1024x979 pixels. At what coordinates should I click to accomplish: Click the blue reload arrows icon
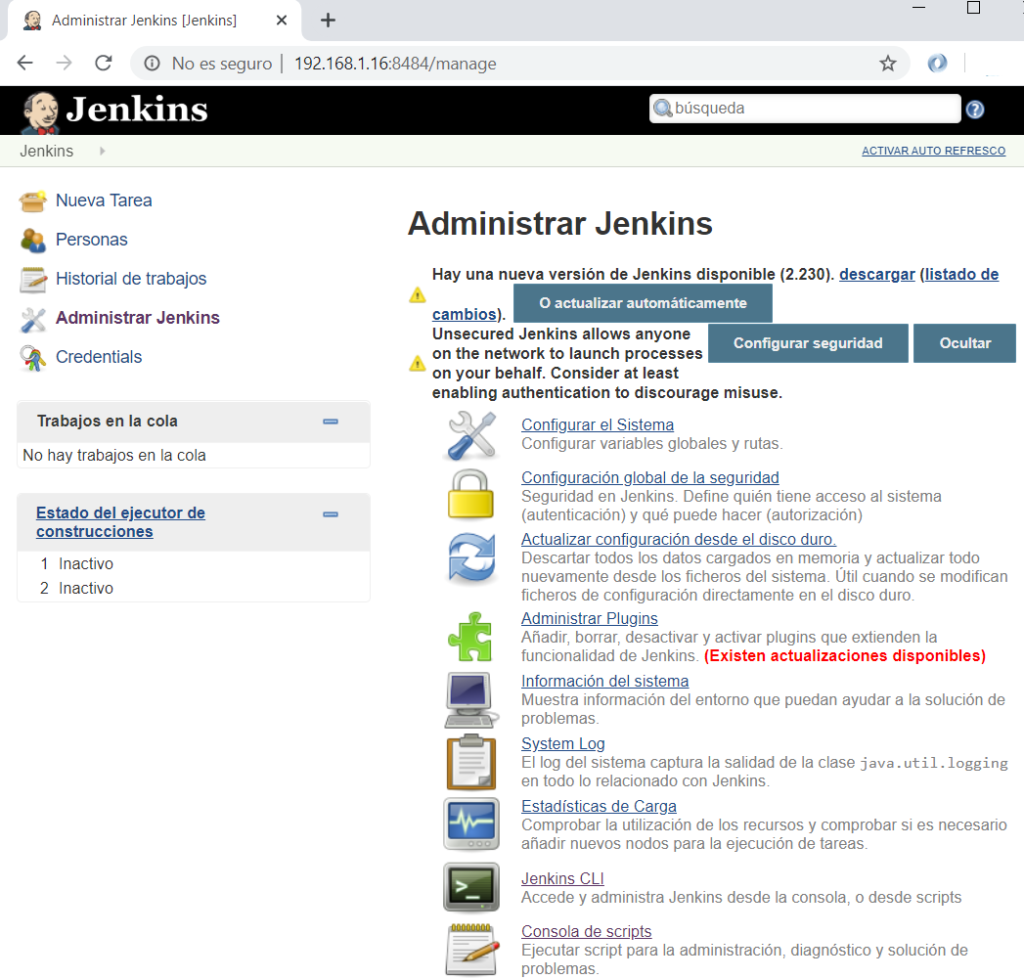click(472, 557)
